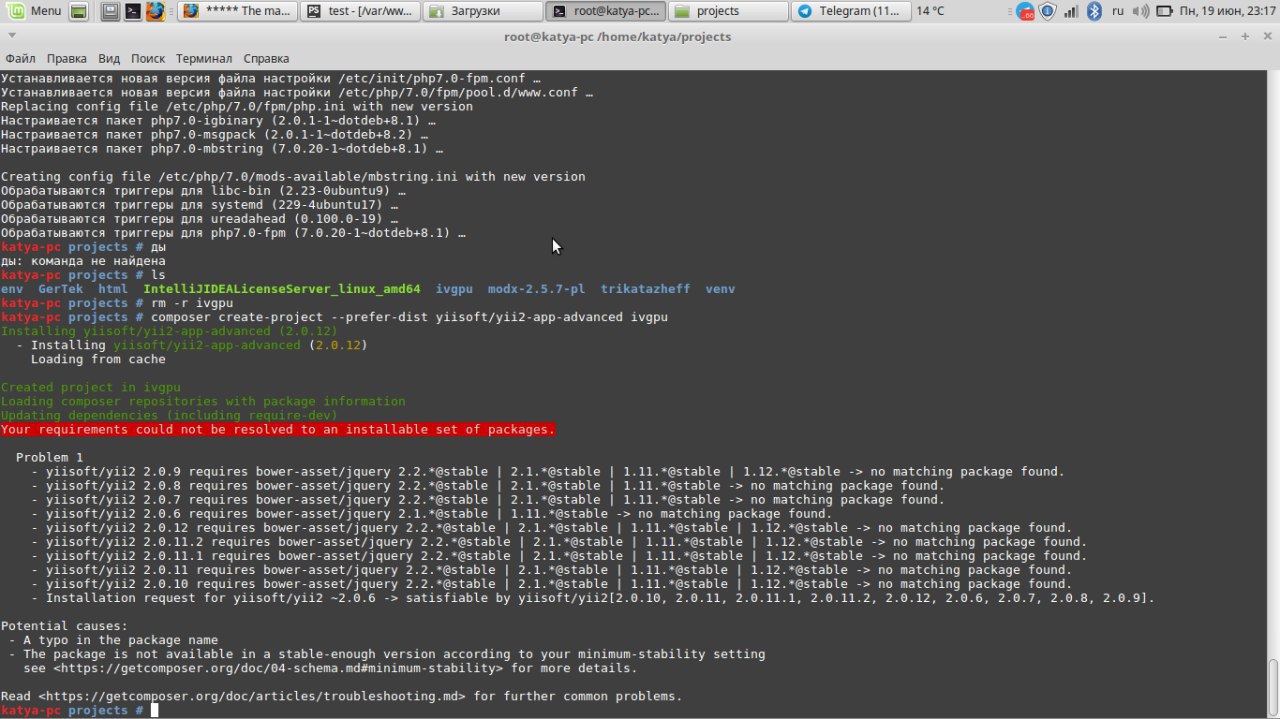1280x719 pixels.
Task: Open the sound volume tray icon
Action: (1141, 11)
